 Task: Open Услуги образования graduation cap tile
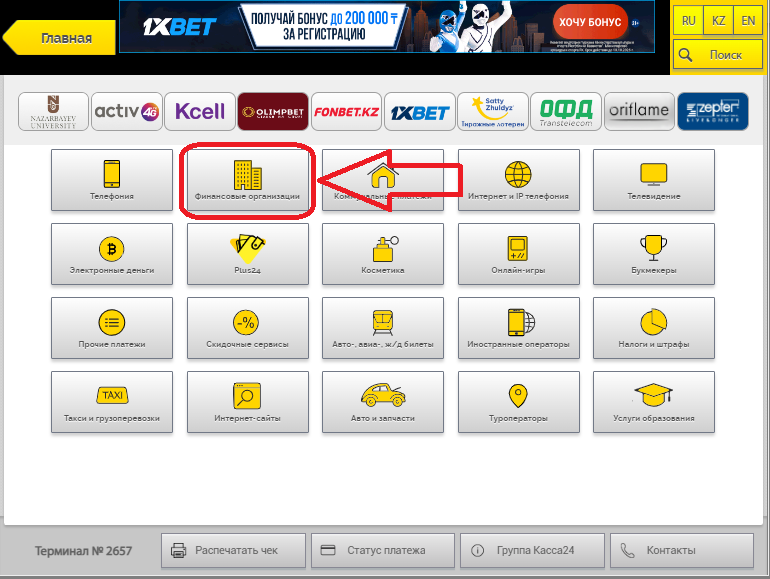click(x=654, y=402)
